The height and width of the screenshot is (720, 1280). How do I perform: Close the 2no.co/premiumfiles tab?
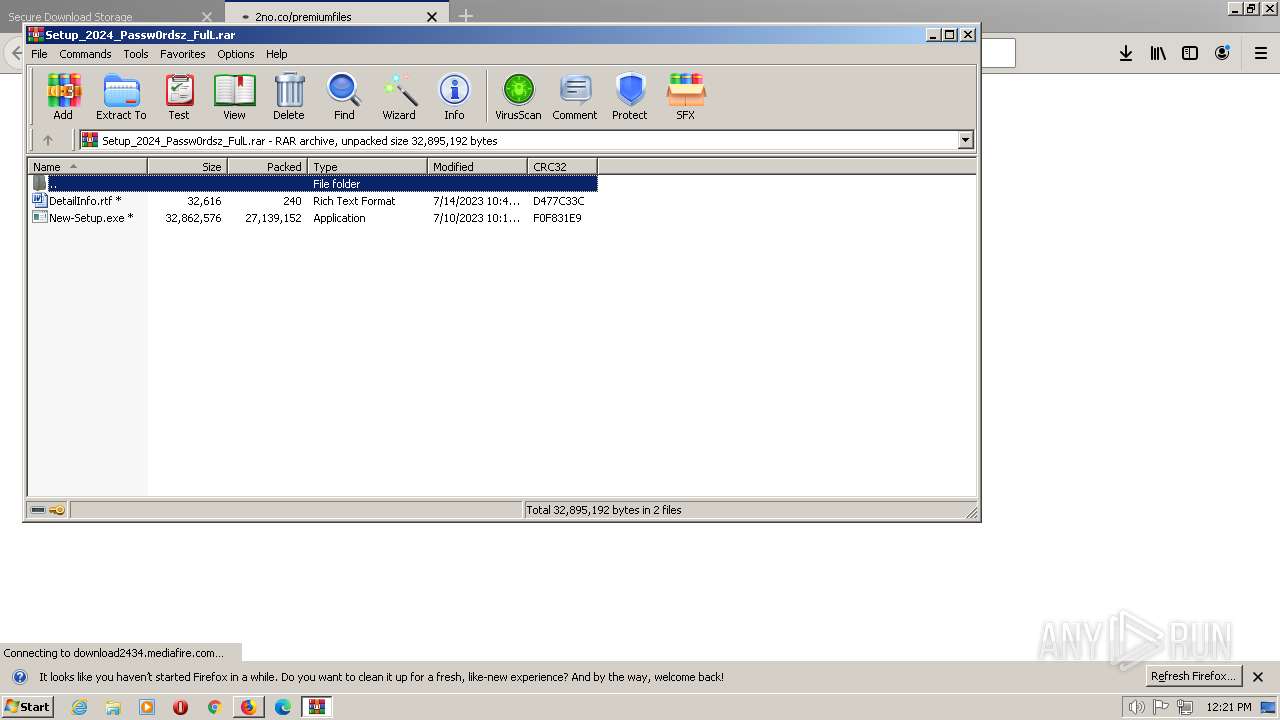[432, 16]
